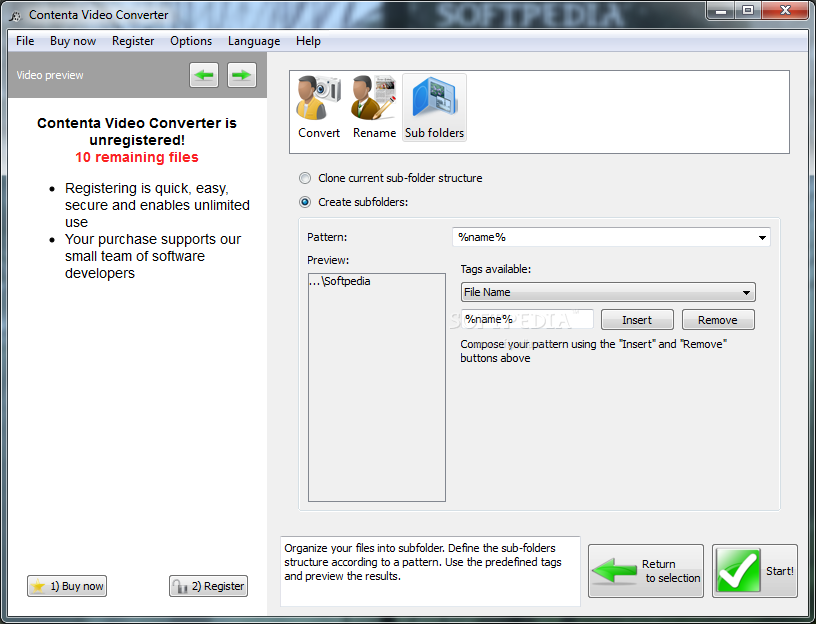Minimize the Contenta Video Converter window

tap(721, 10)
